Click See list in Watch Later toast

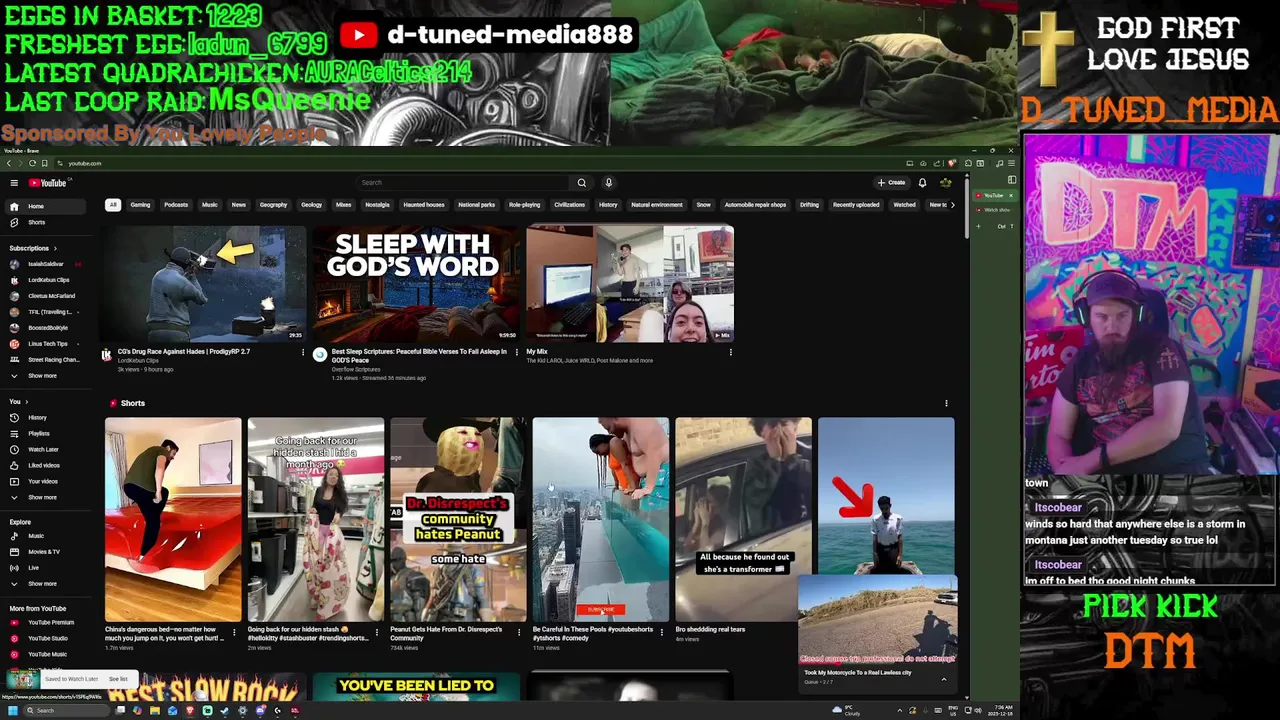(118, 679)
